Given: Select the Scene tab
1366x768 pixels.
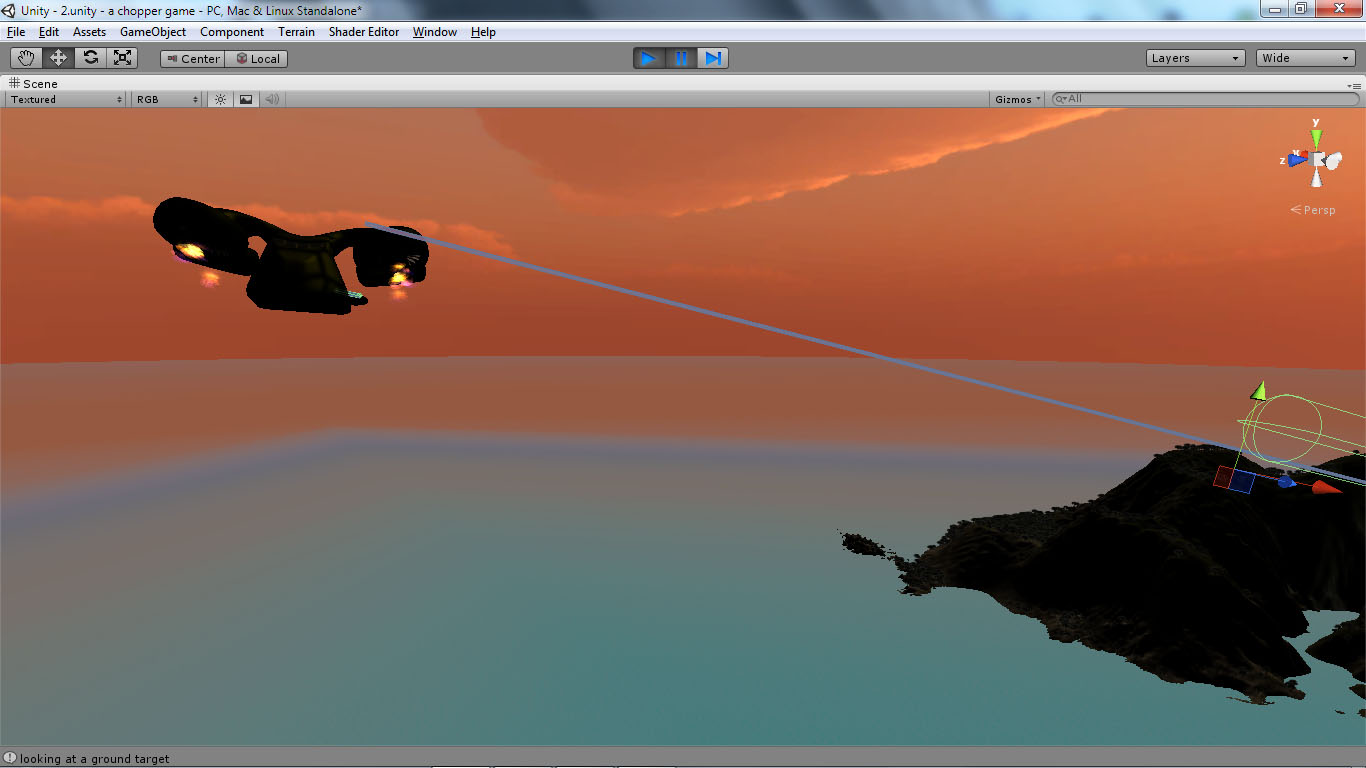Looking at the screenshot, I should [x=34, y=84].
